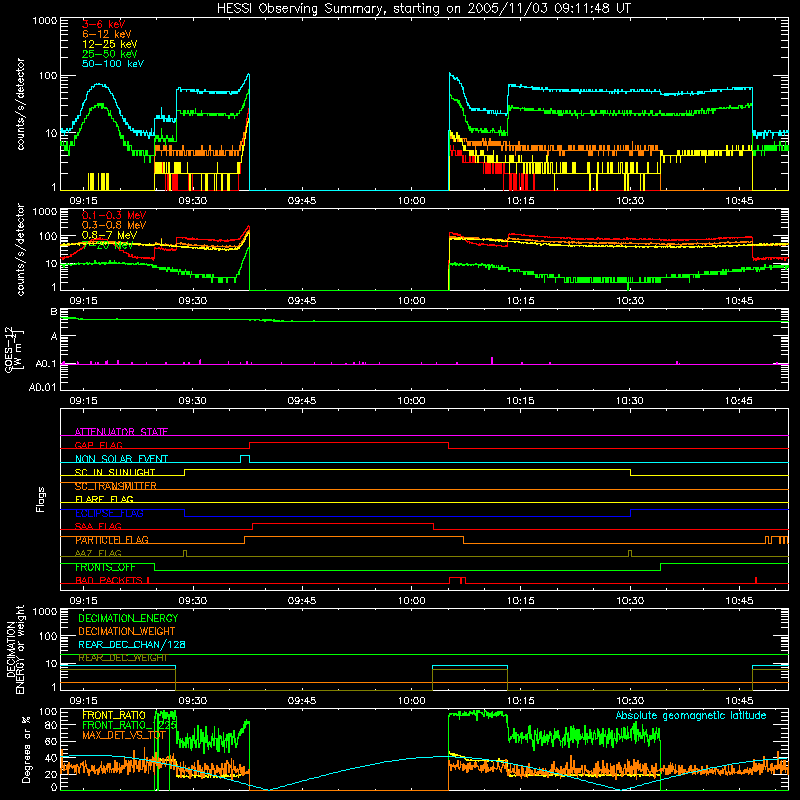Select the SC_TRANSMITTER flag label
The height and width of the screenshot is (800, 800).
[115, 486]
